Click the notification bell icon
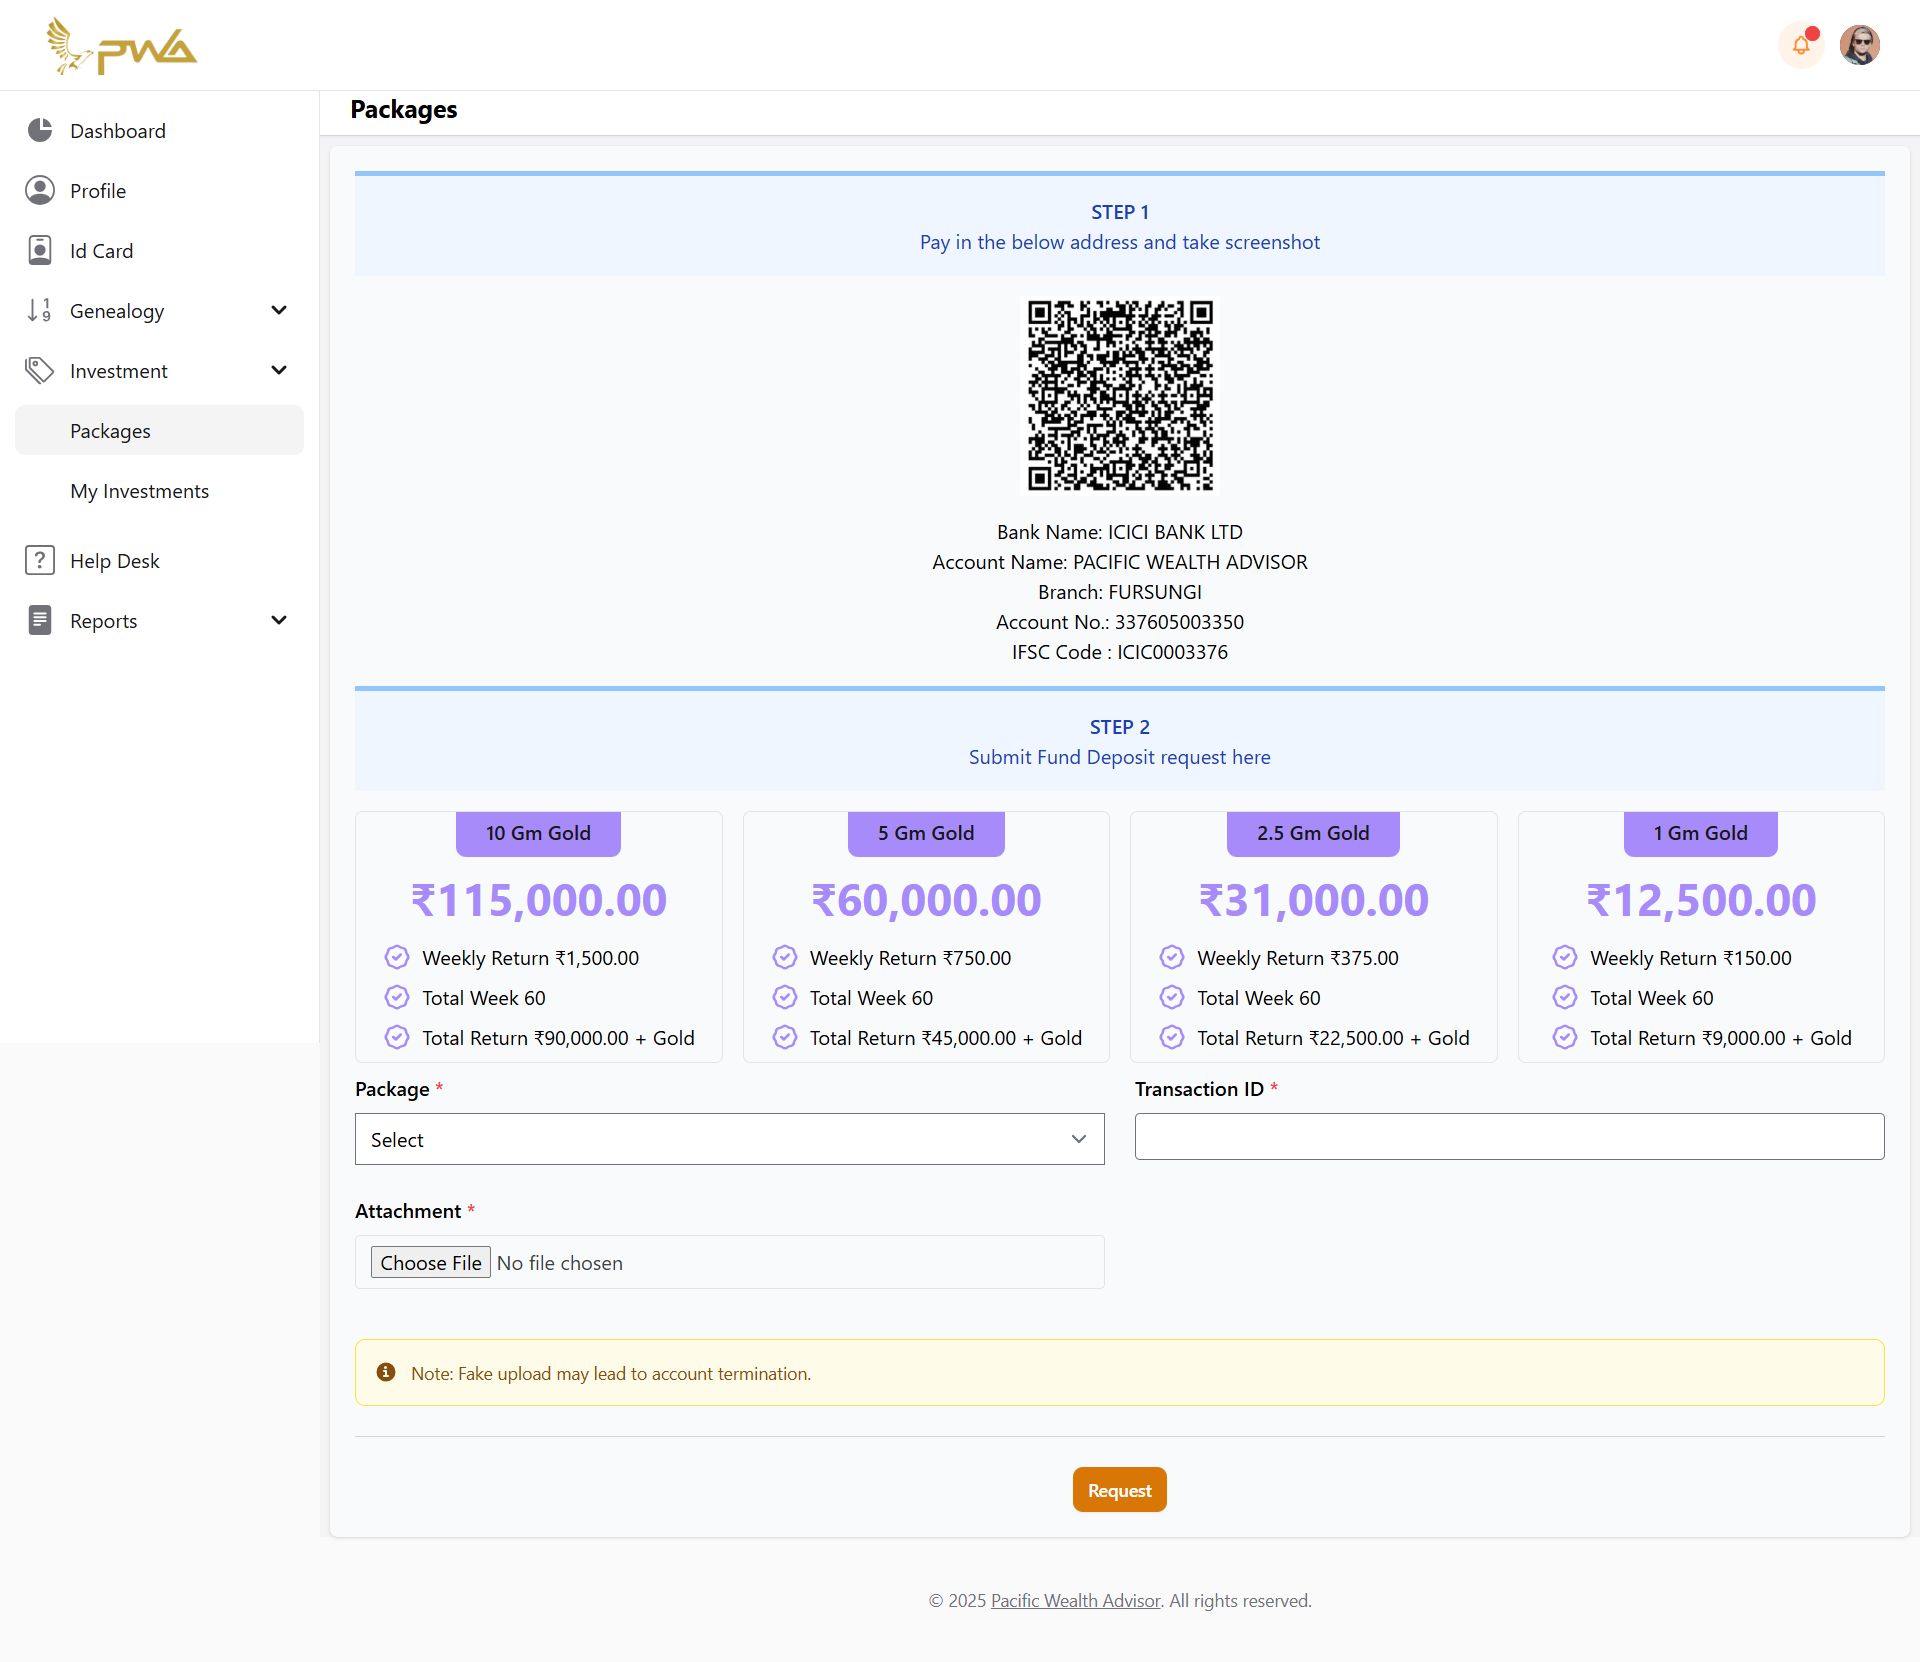1920x1662 pixels. (x=1800, y=45)
